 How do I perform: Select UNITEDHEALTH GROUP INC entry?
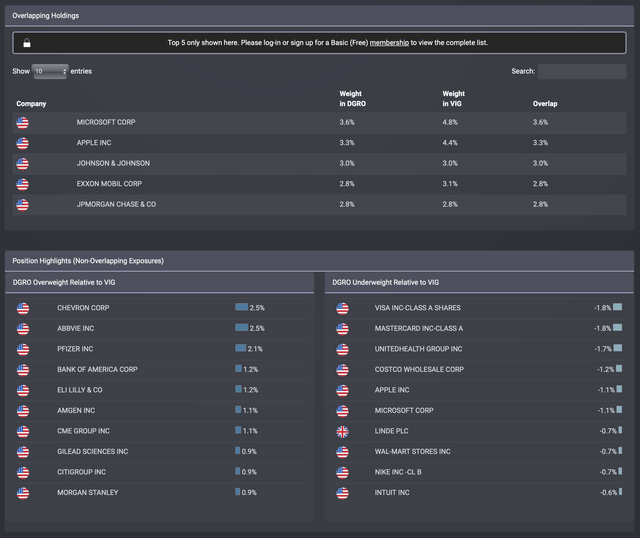pyautogui.click(x=418, y=349)
